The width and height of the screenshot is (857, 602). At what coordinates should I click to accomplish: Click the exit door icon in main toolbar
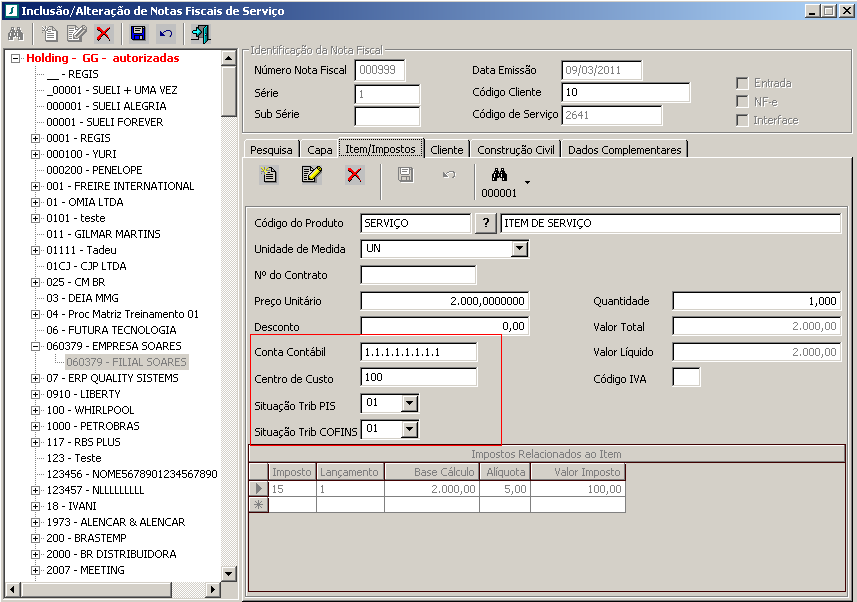201,33
